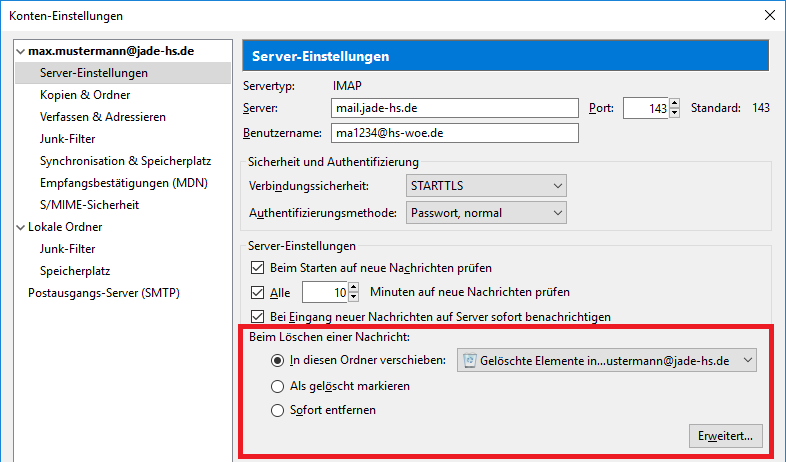786x462 pixels.
Task: Select 'In diesen Ordner verschieben' radio button
Action: 277,360
